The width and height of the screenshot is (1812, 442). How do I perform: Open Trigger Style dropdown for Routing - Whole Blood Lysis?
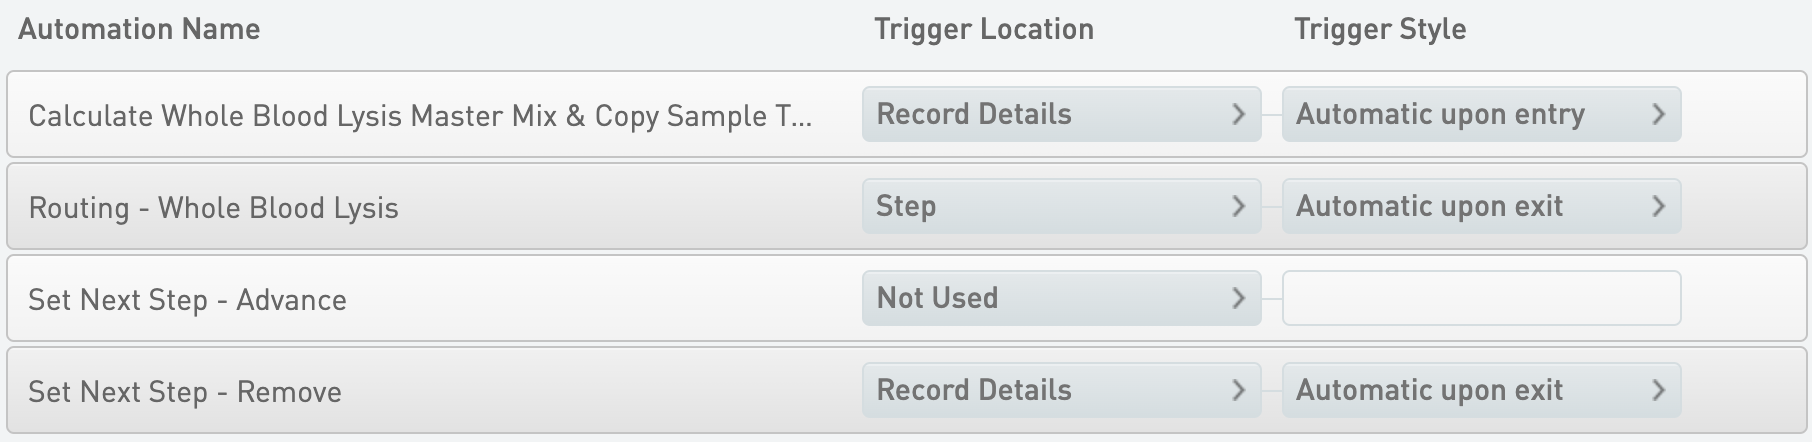point(1480,207)
